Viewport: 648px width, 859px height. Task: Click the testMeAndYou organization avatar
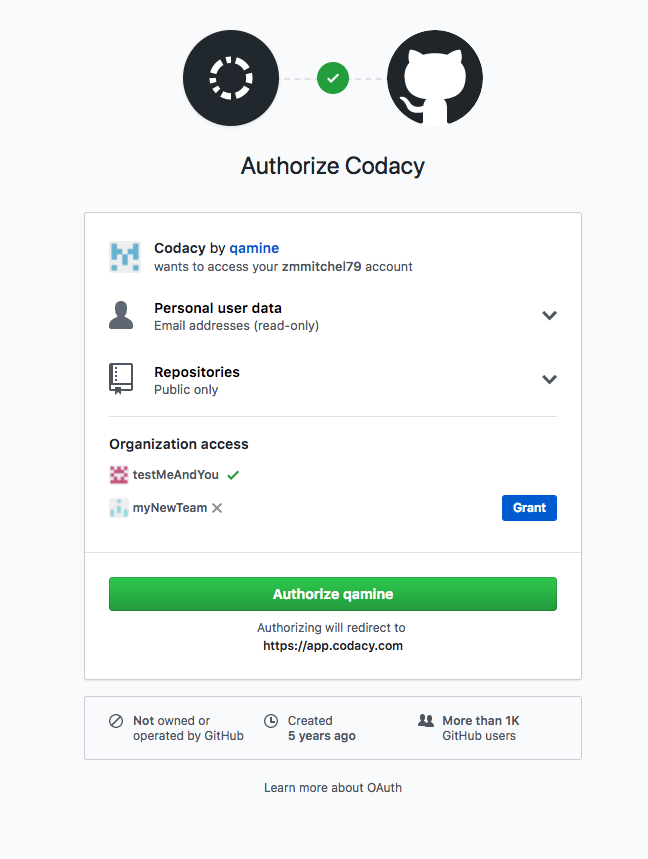(x=119, y=475)
